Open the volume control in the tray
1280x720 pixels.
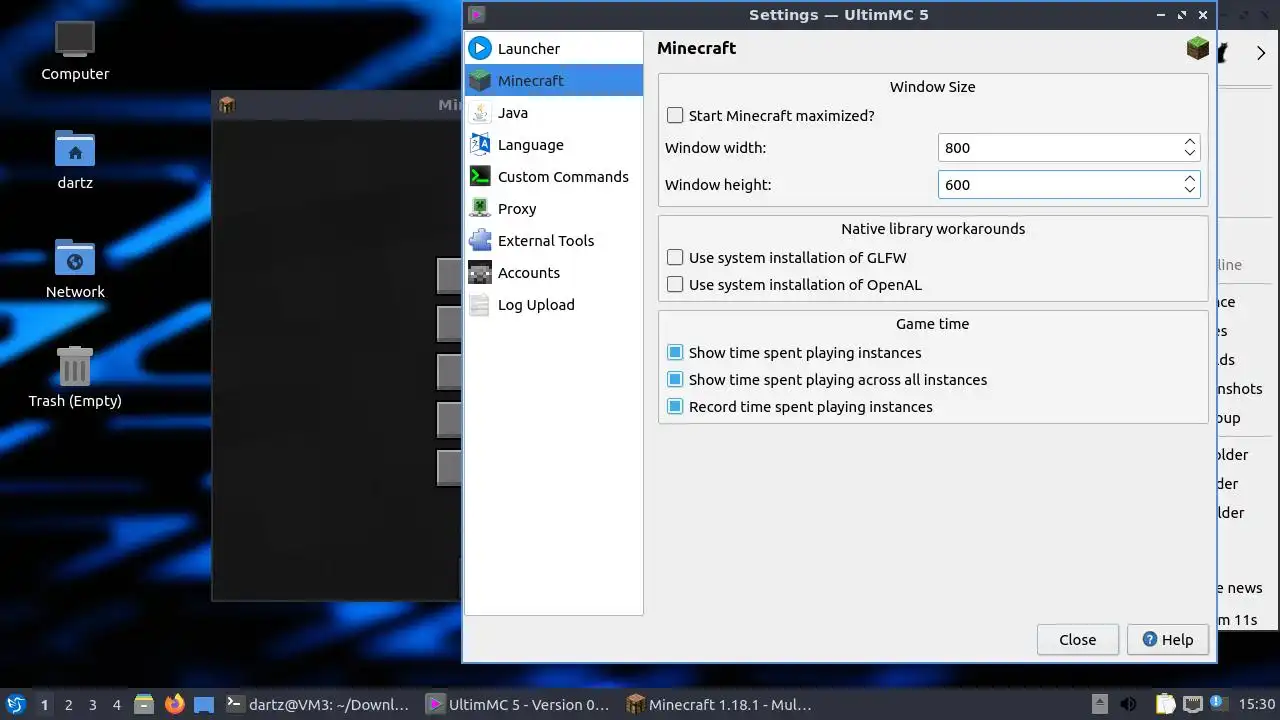pyautogui.click(x=1128, y=704)
